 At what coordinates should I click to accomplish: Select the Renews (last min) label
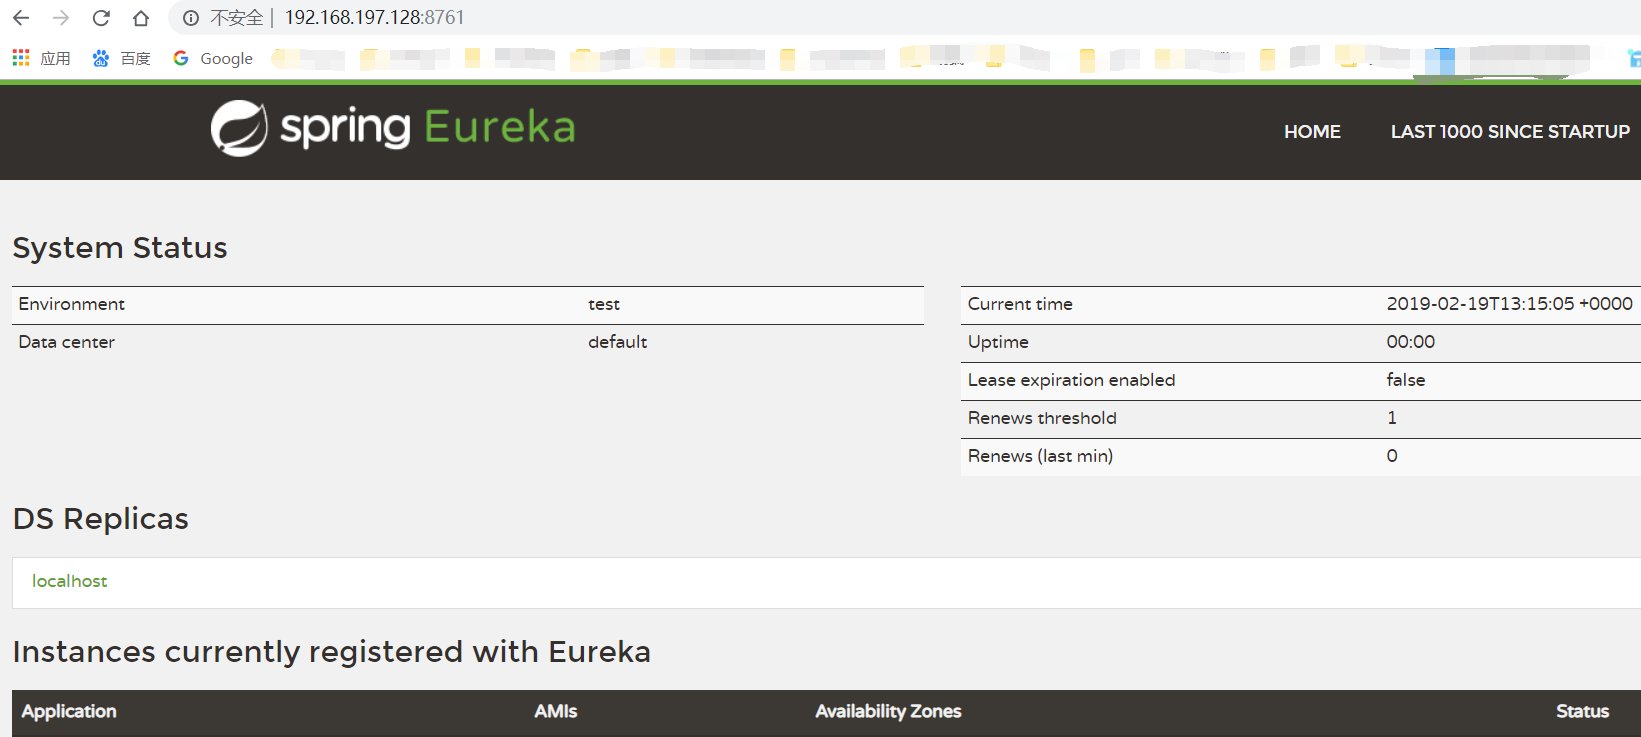(1040, 456)
